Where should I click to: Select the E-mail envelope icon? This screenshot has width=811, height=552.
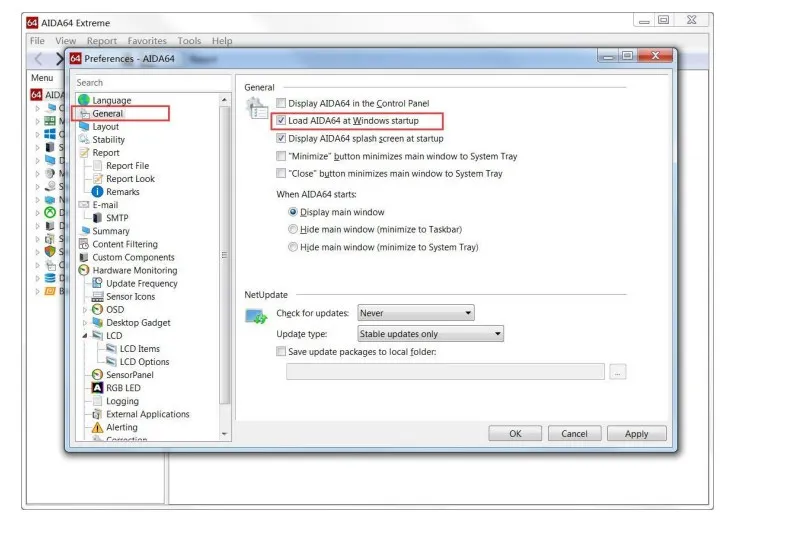click(84, 205)
